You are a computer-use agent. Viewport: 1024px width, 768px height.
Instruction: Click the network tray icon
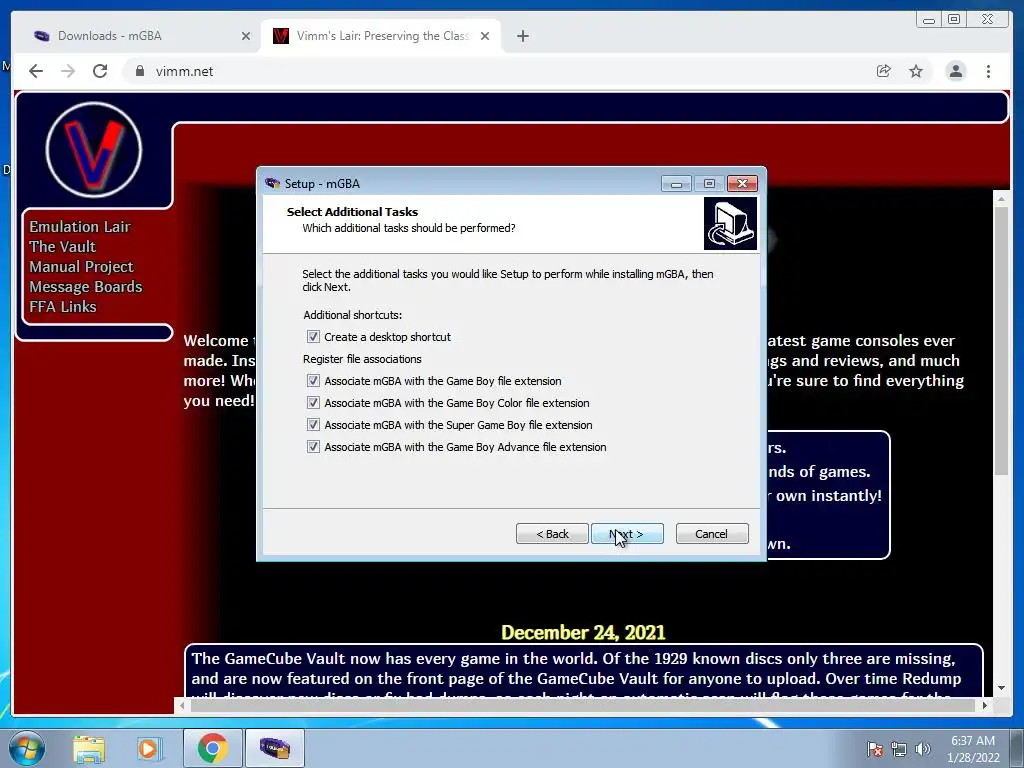pyautogui.click(x=899, y=749)
